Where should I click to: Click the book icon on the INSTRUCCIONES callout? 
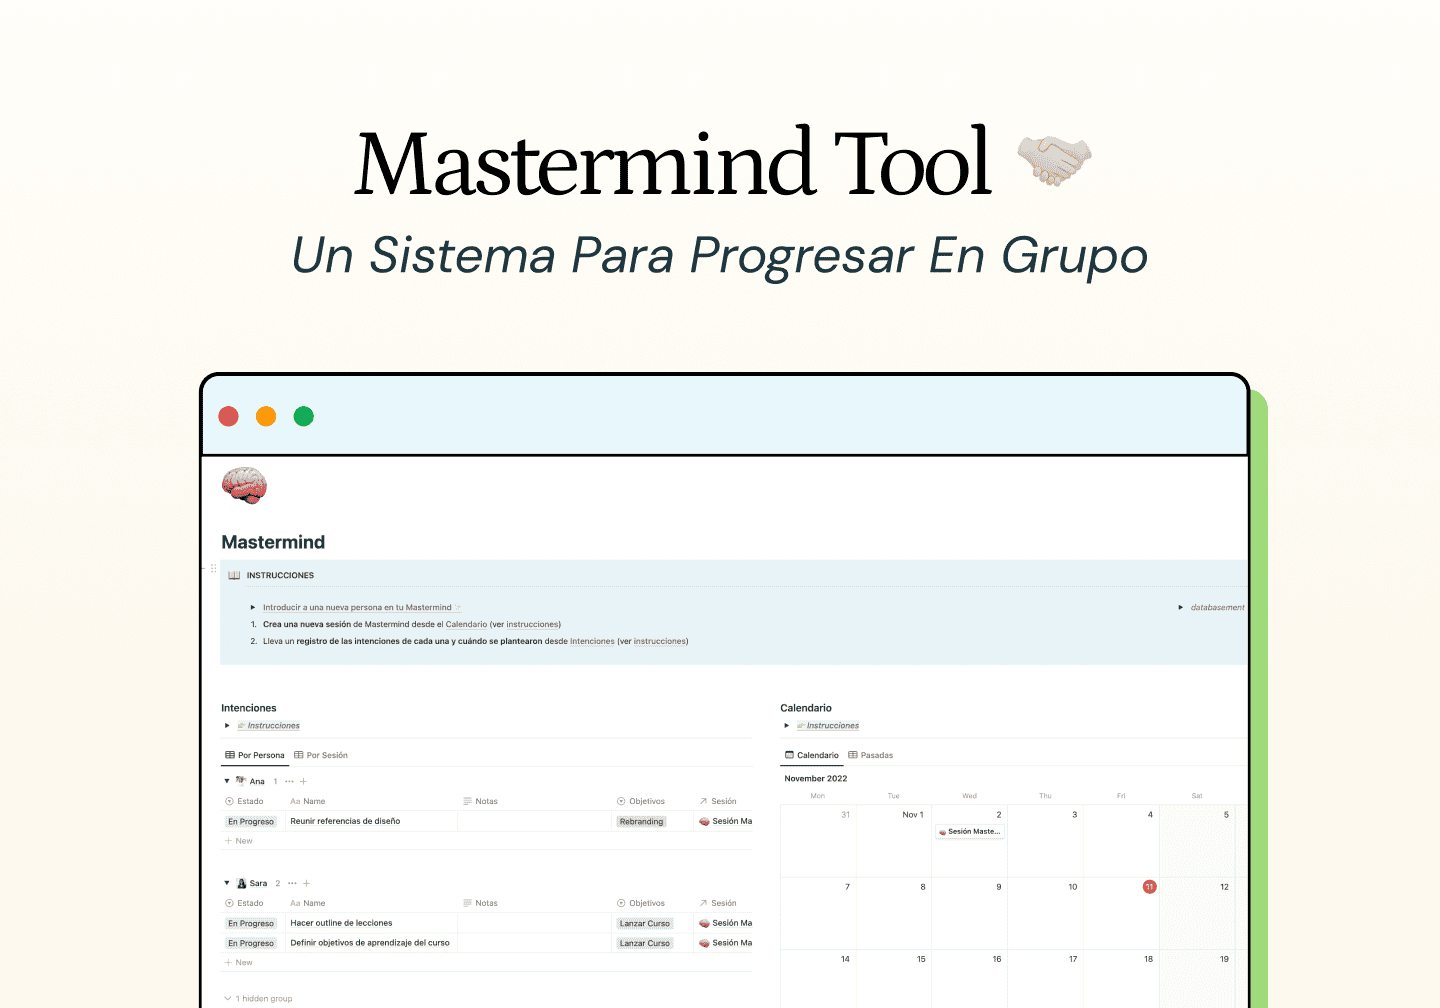pyautogui.click(x=234, y=575)
